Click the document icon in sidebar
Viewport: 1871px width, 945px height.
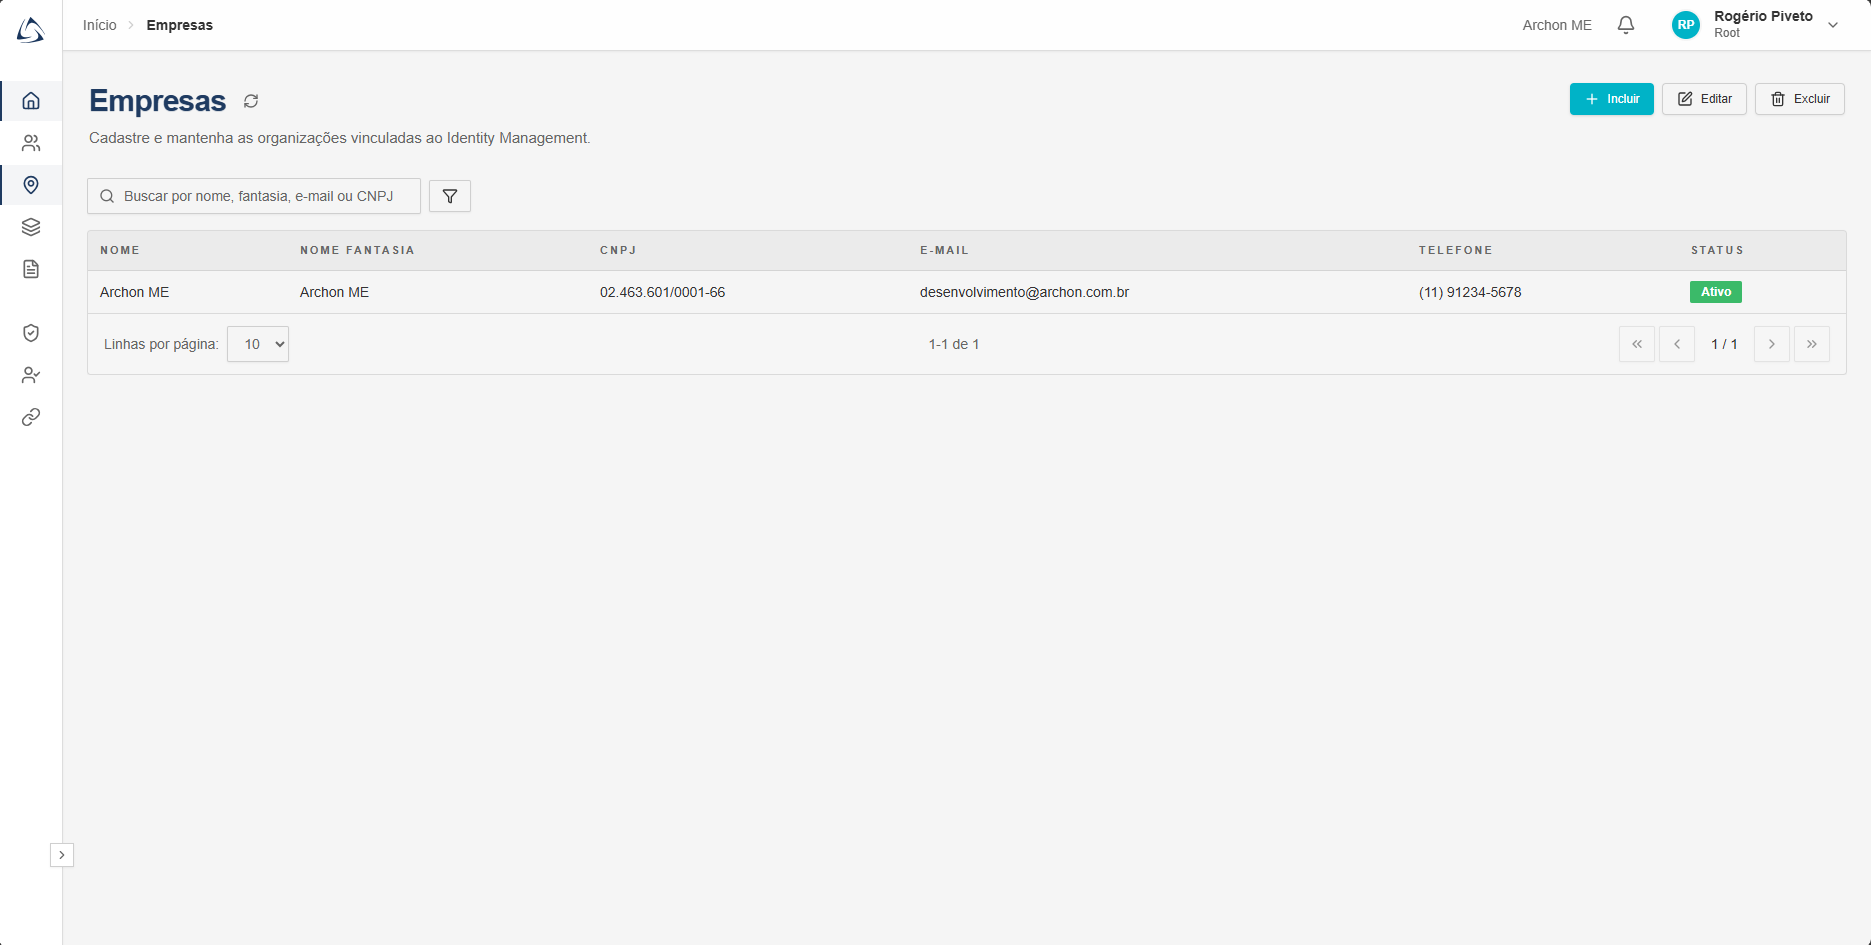coord(31,269)
